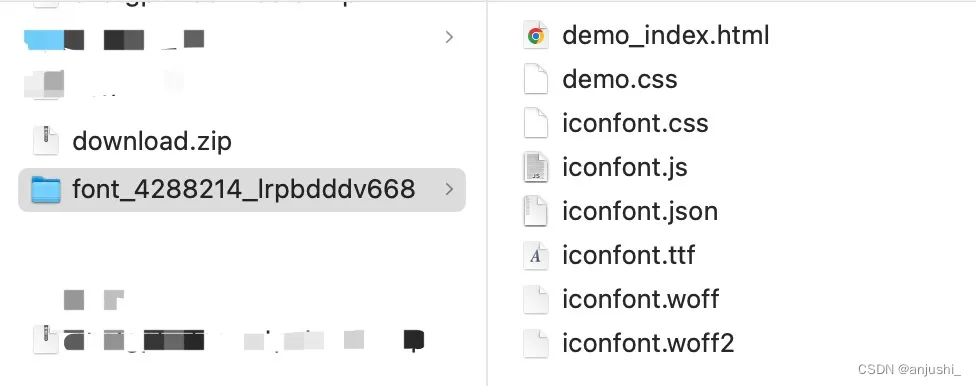Select the demo_index.html file name
The width and height of the screenshot is (976, 386).
[x=666, y=35]
